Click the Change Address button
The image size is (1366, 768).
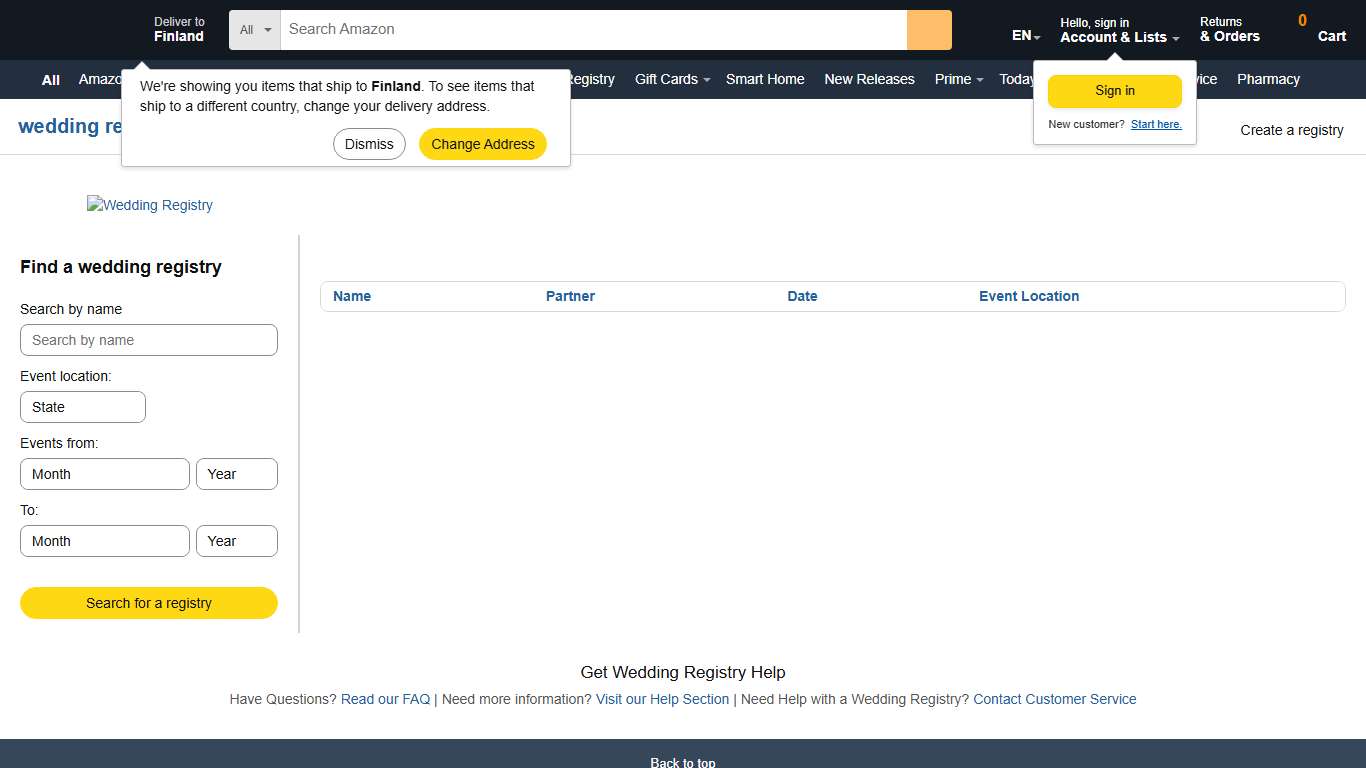pos(482,144)
